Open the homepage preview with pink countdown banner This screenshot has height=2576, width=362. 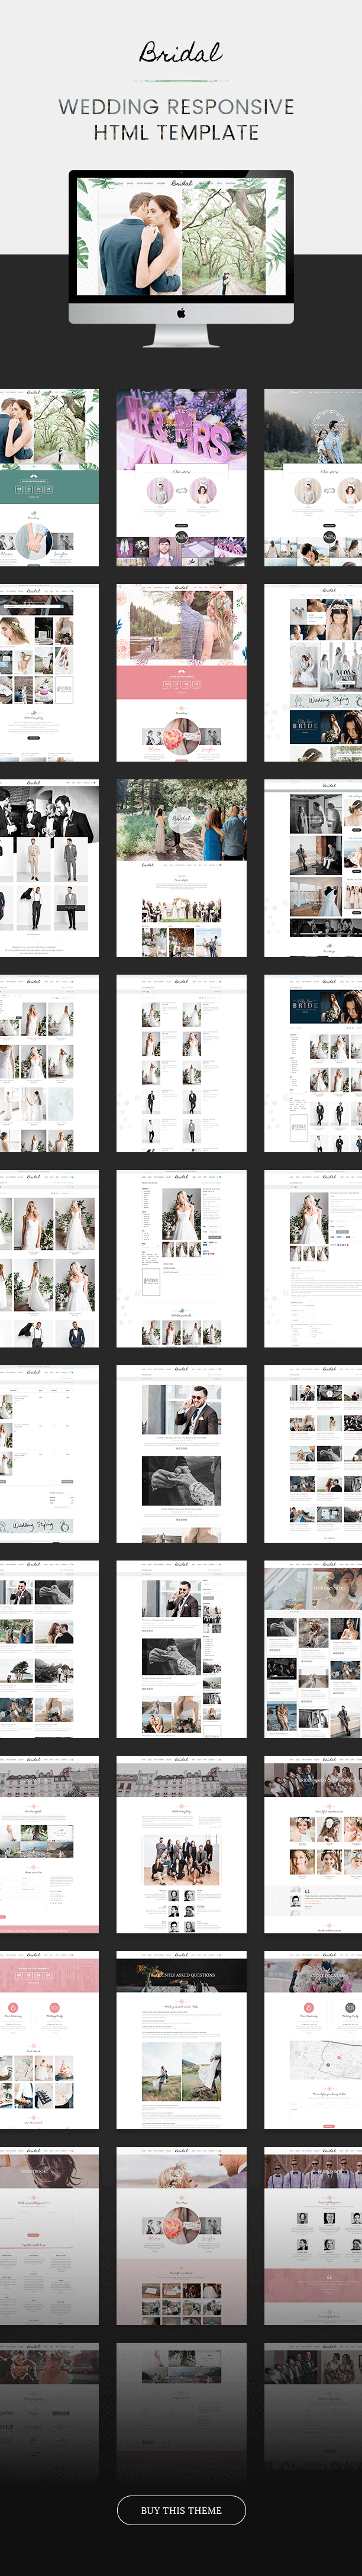[181, 673]
